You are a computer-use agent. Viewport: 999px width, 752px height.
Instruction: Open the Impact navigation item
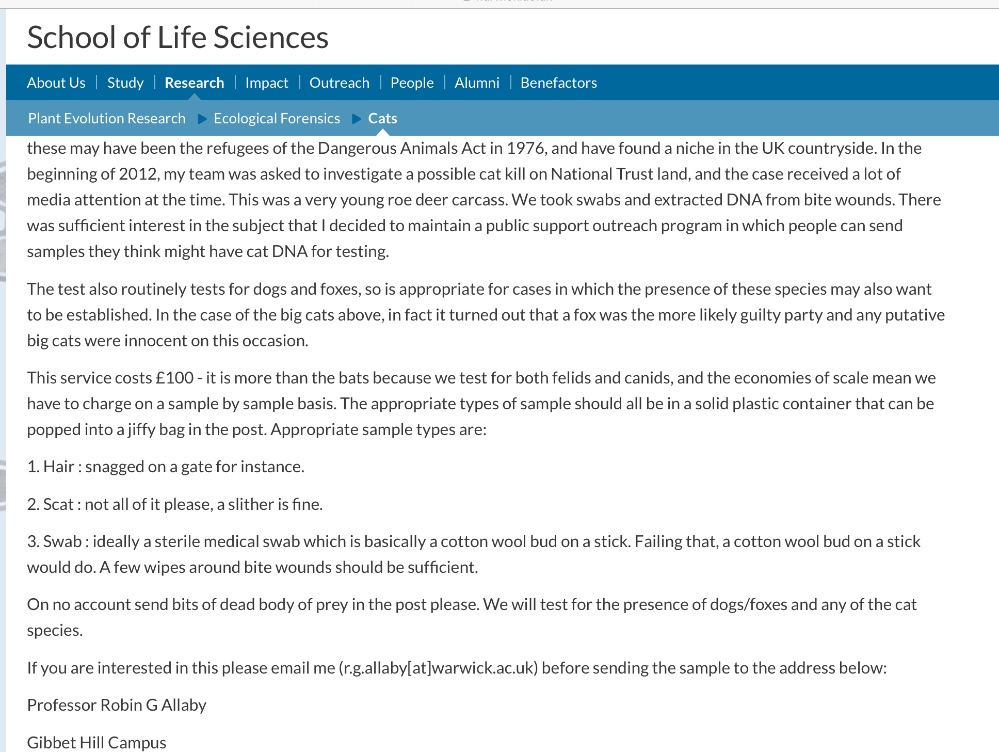[267, 82]
